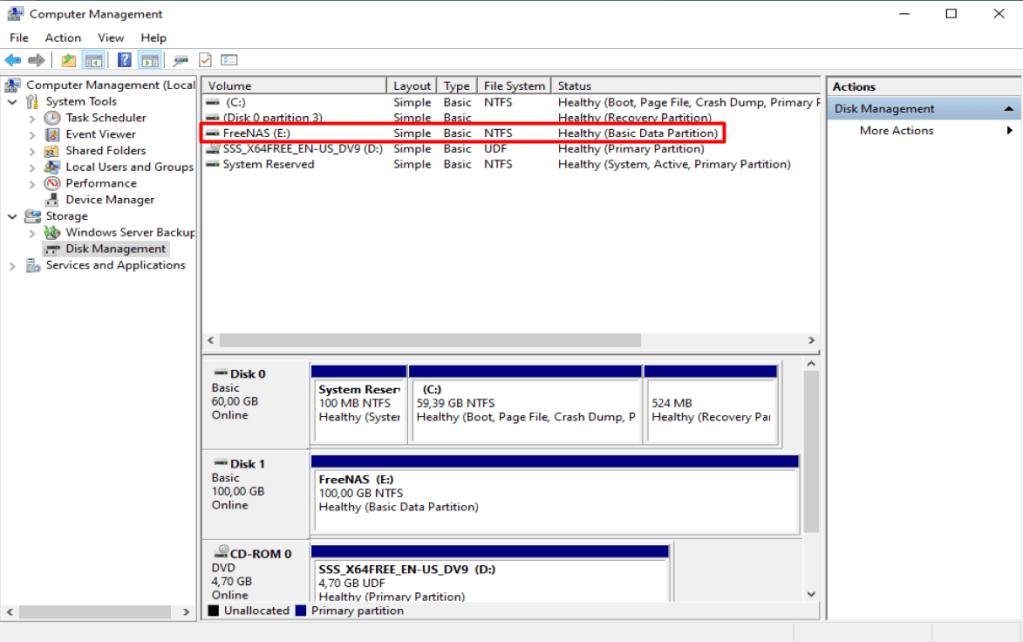This screenshot has height=642, width=1023.
Task: Click the Computer Management root icon in tree
Action: 12,85
